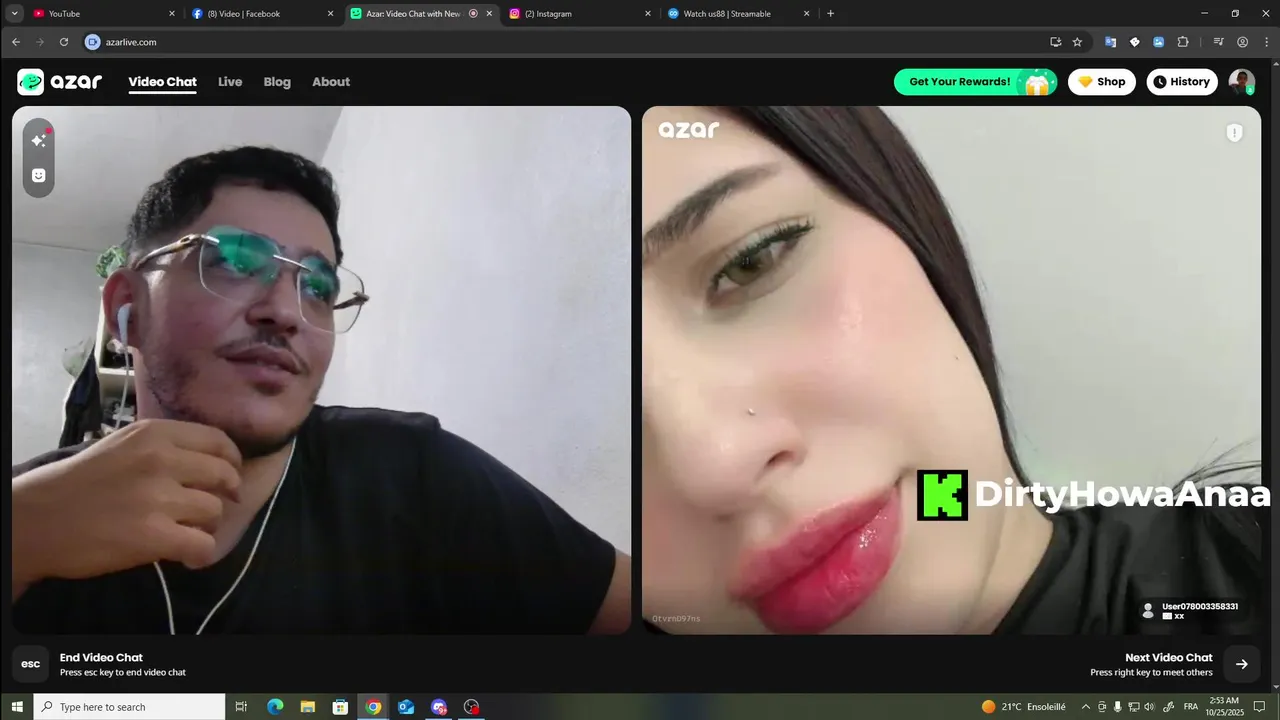Bookmark this page with the star
The height and width of the screenshot is (720, 1280).
click(1077, 42)
